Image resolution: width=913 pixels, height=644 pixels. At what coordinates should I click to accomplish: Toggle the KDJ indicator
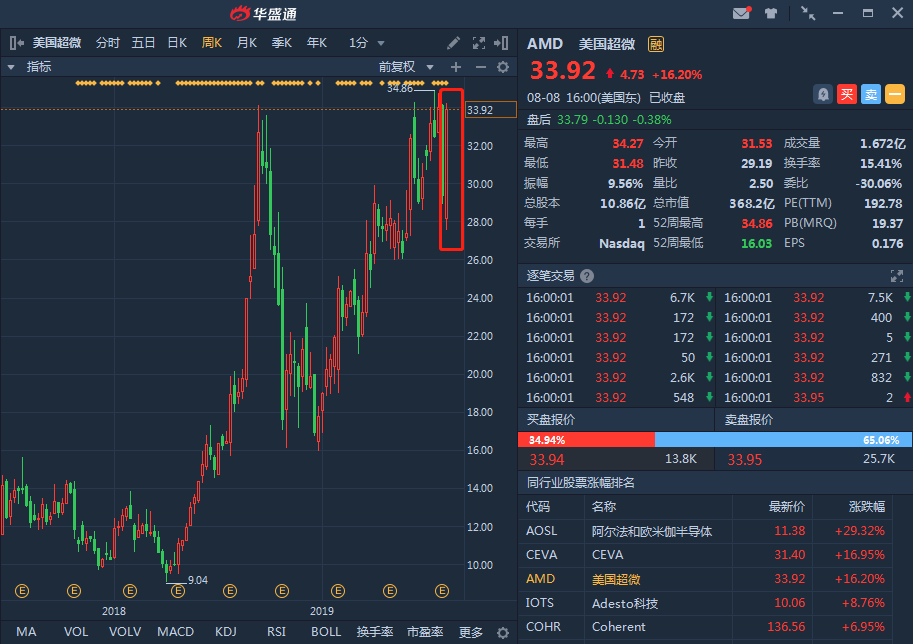point(226,632)
